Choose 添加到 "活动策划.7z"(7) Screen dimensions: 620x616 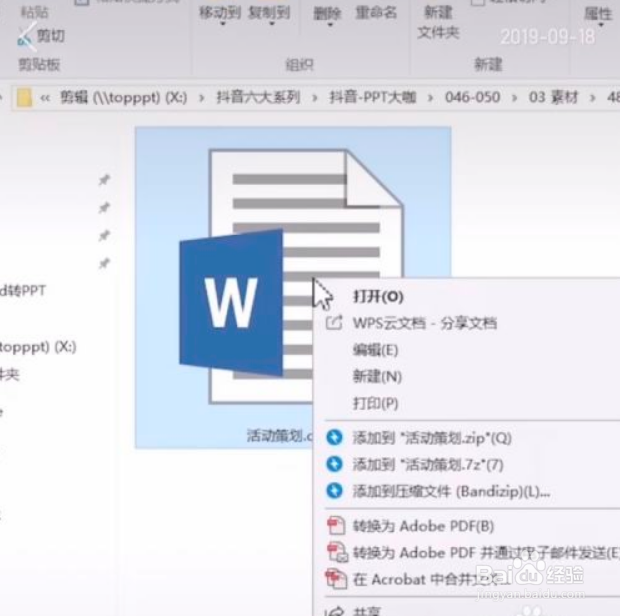pos(428,465)
